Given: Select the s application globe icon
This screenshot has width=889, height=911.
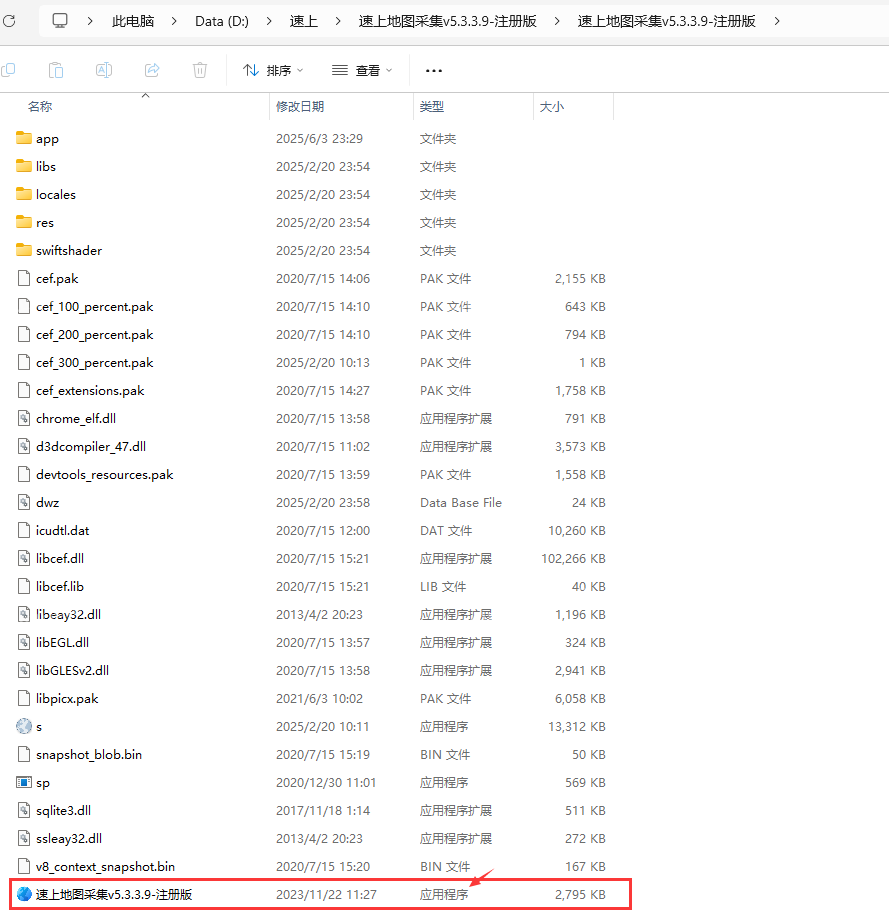Looking at the screenshot, I should [24, 726].
